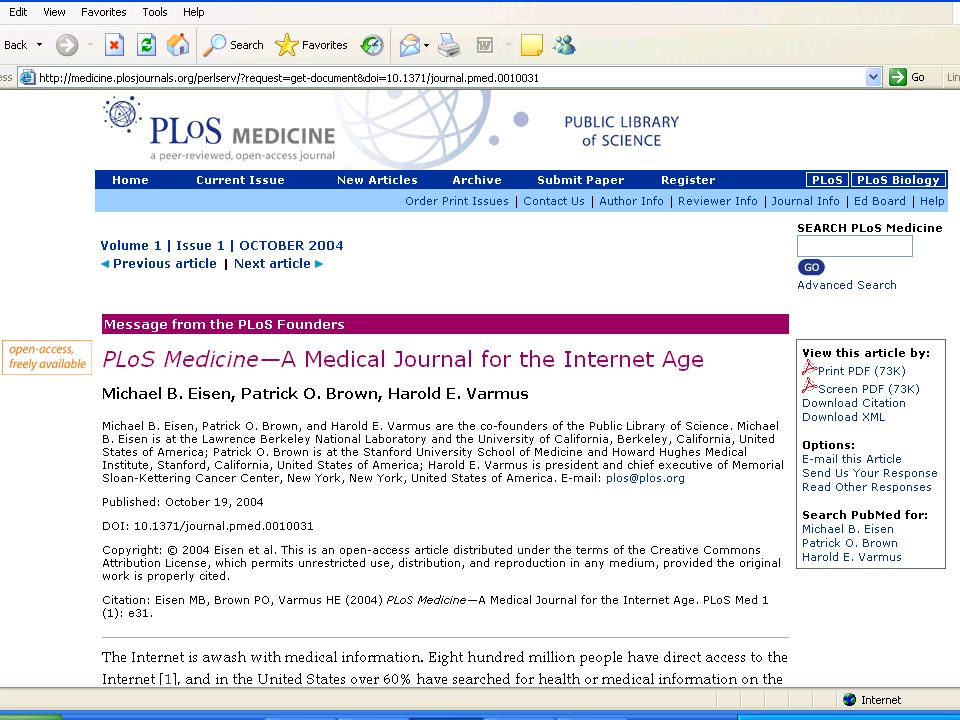Expand the Mail button dropdown arrow
This screenshot has width=960, height=720.
pos(427,45)
